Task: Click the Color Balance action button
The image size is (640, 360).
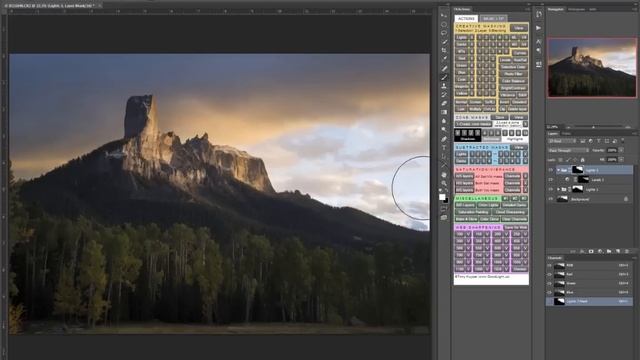Action: coord(514,81)
